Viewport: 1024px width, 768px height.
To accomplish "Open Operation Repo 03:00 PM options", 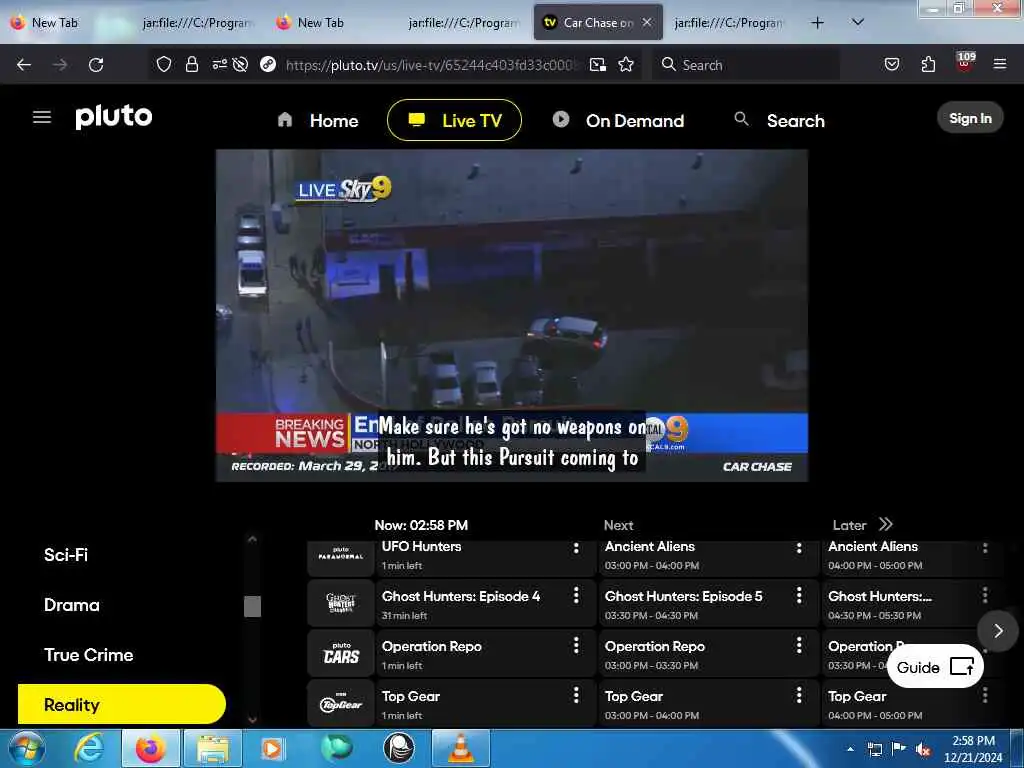I will click(x=799, y=645).
